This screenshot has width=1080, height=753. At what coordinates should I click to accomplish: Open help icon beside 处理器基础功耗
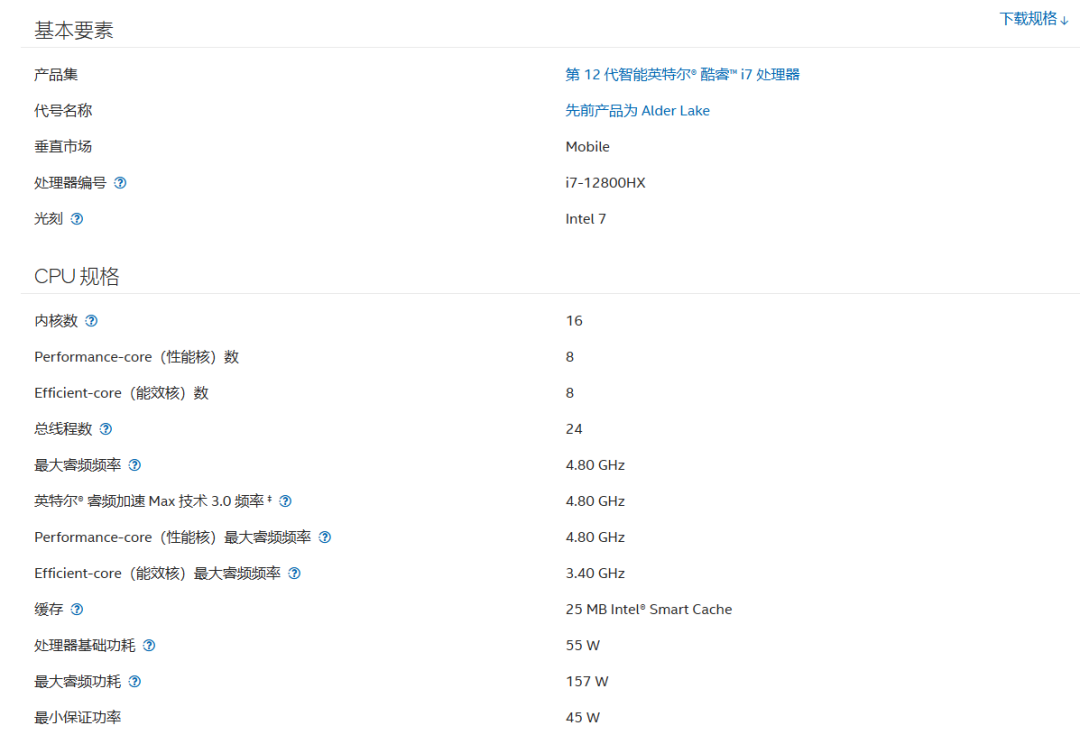(149, 646)
